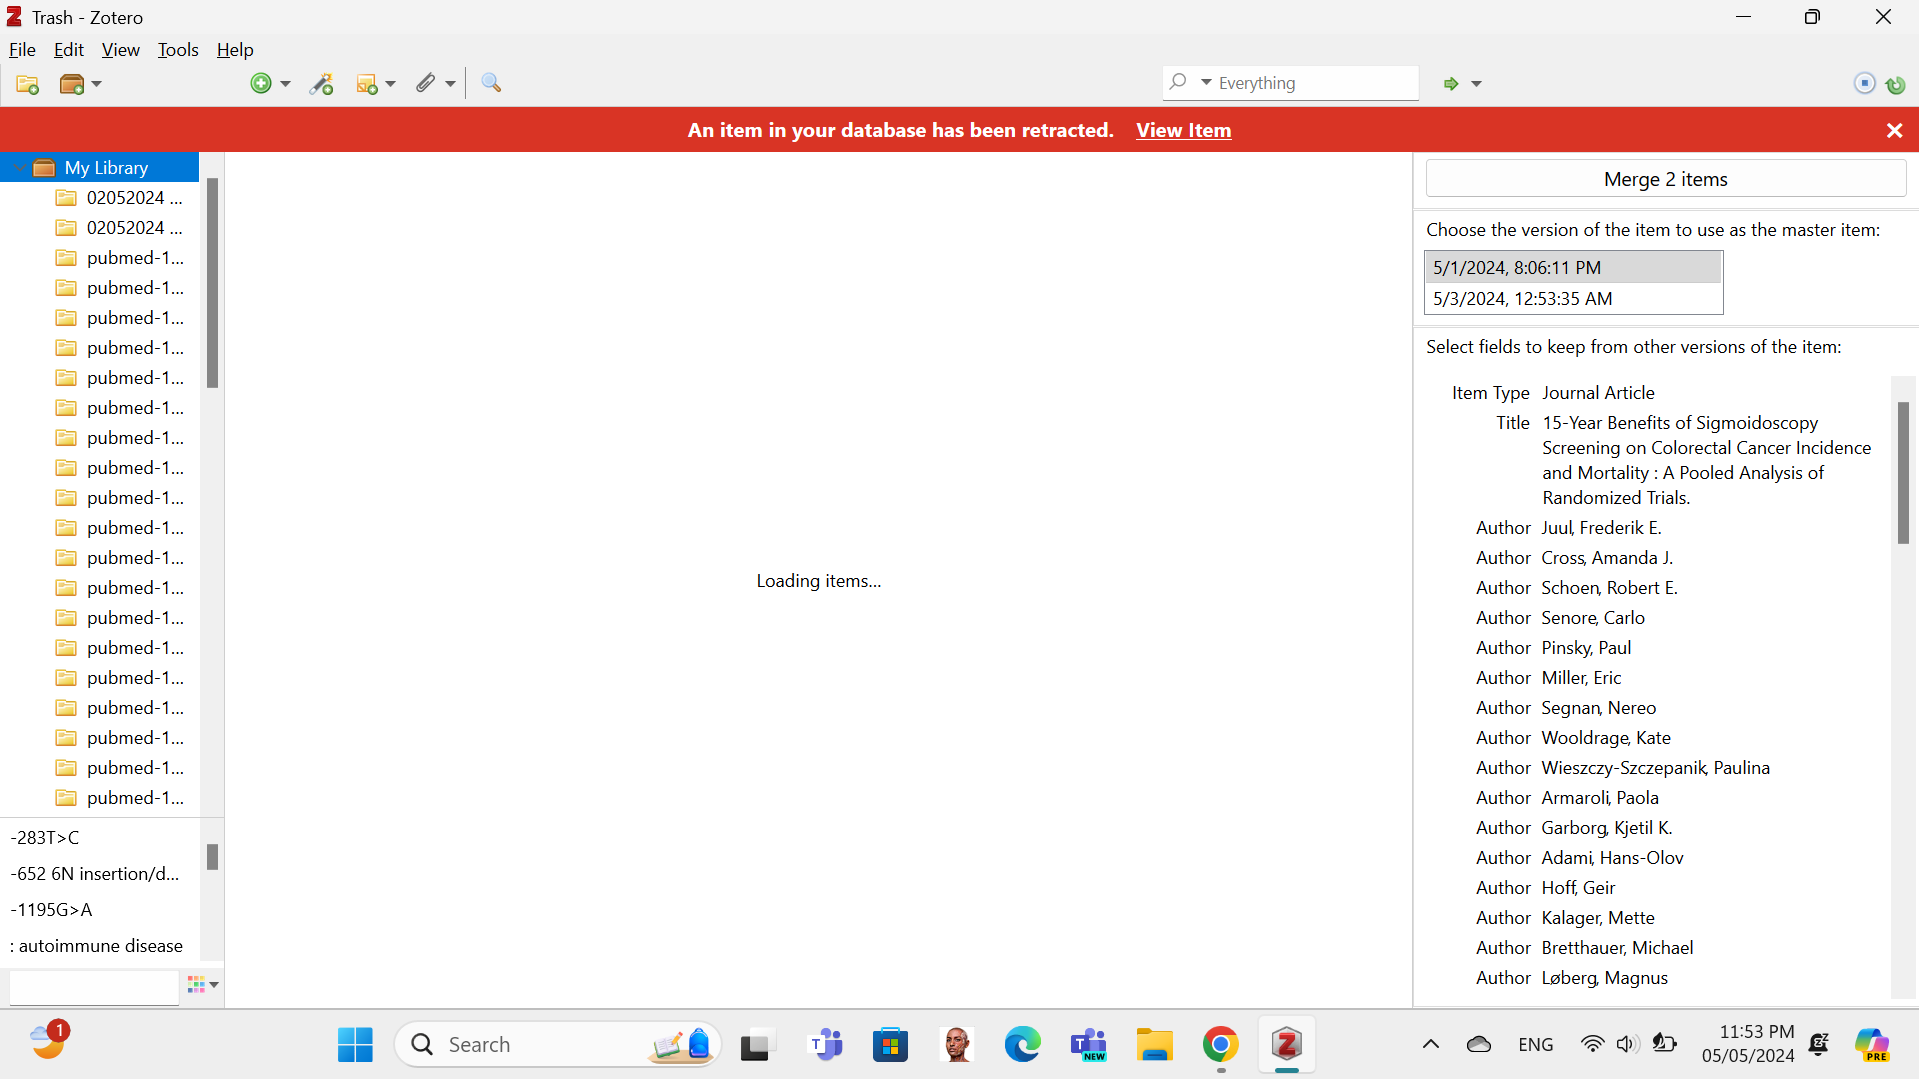Open File Explorer from the taskbar

pos(1154,1045)
